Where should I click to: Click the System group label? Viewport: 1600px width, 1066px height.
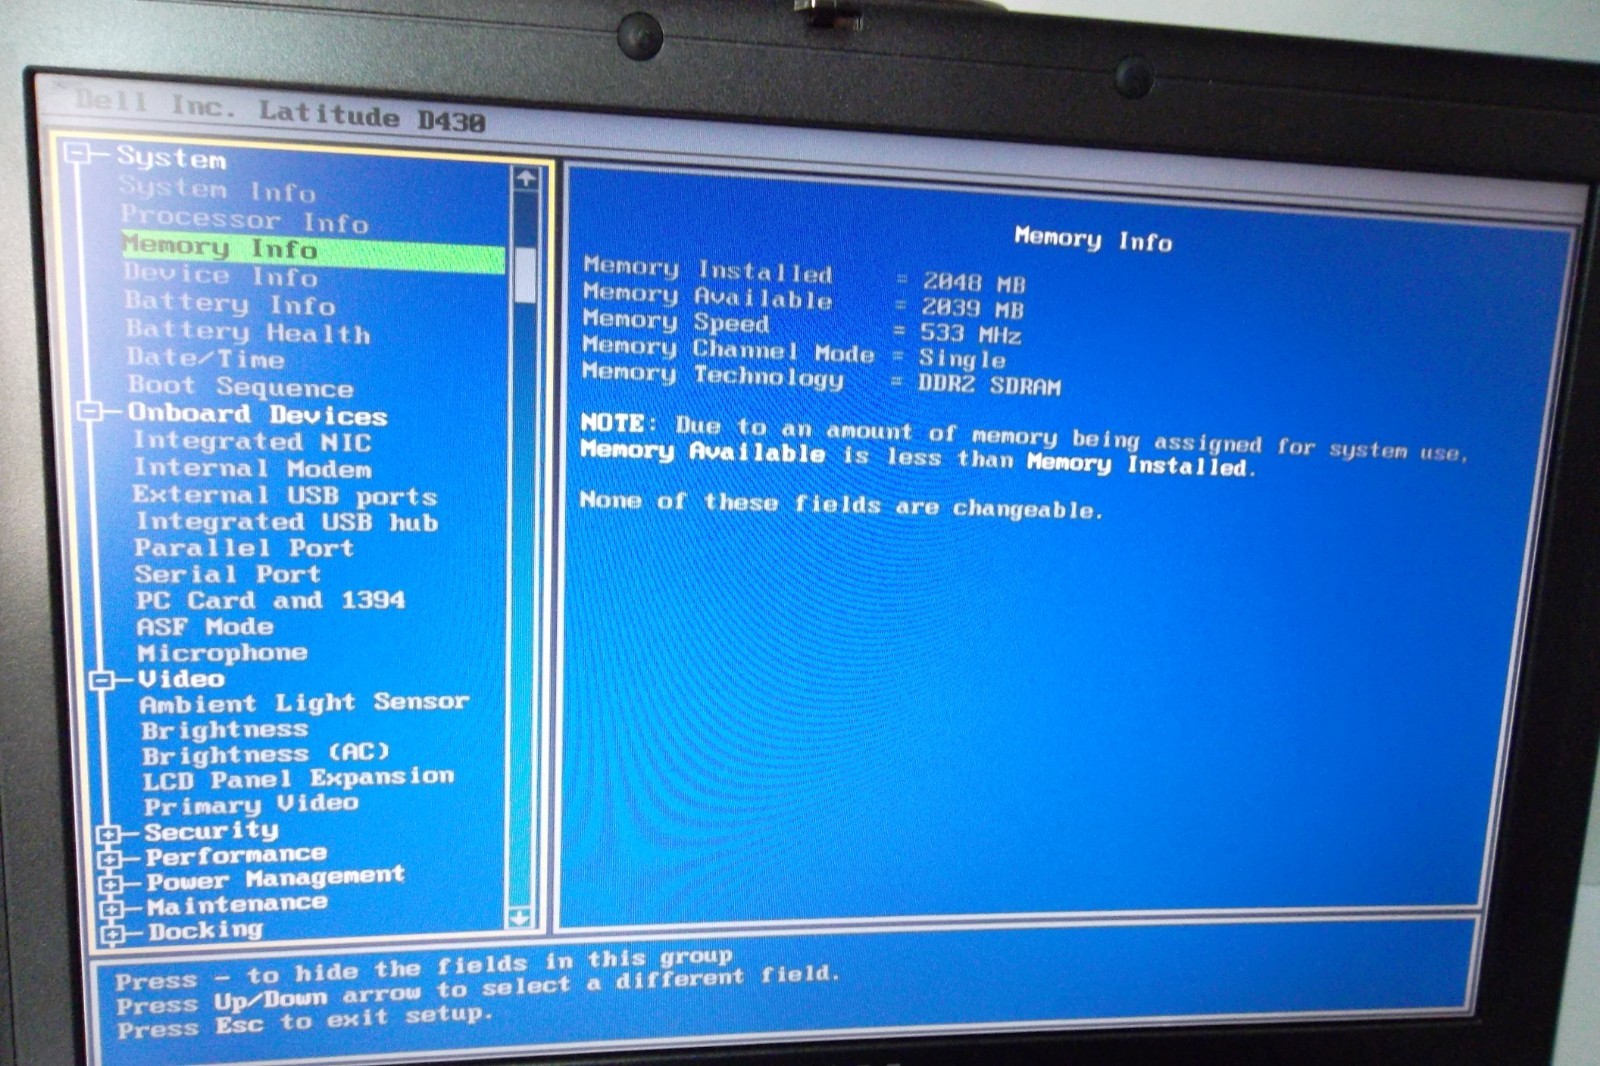171,157
